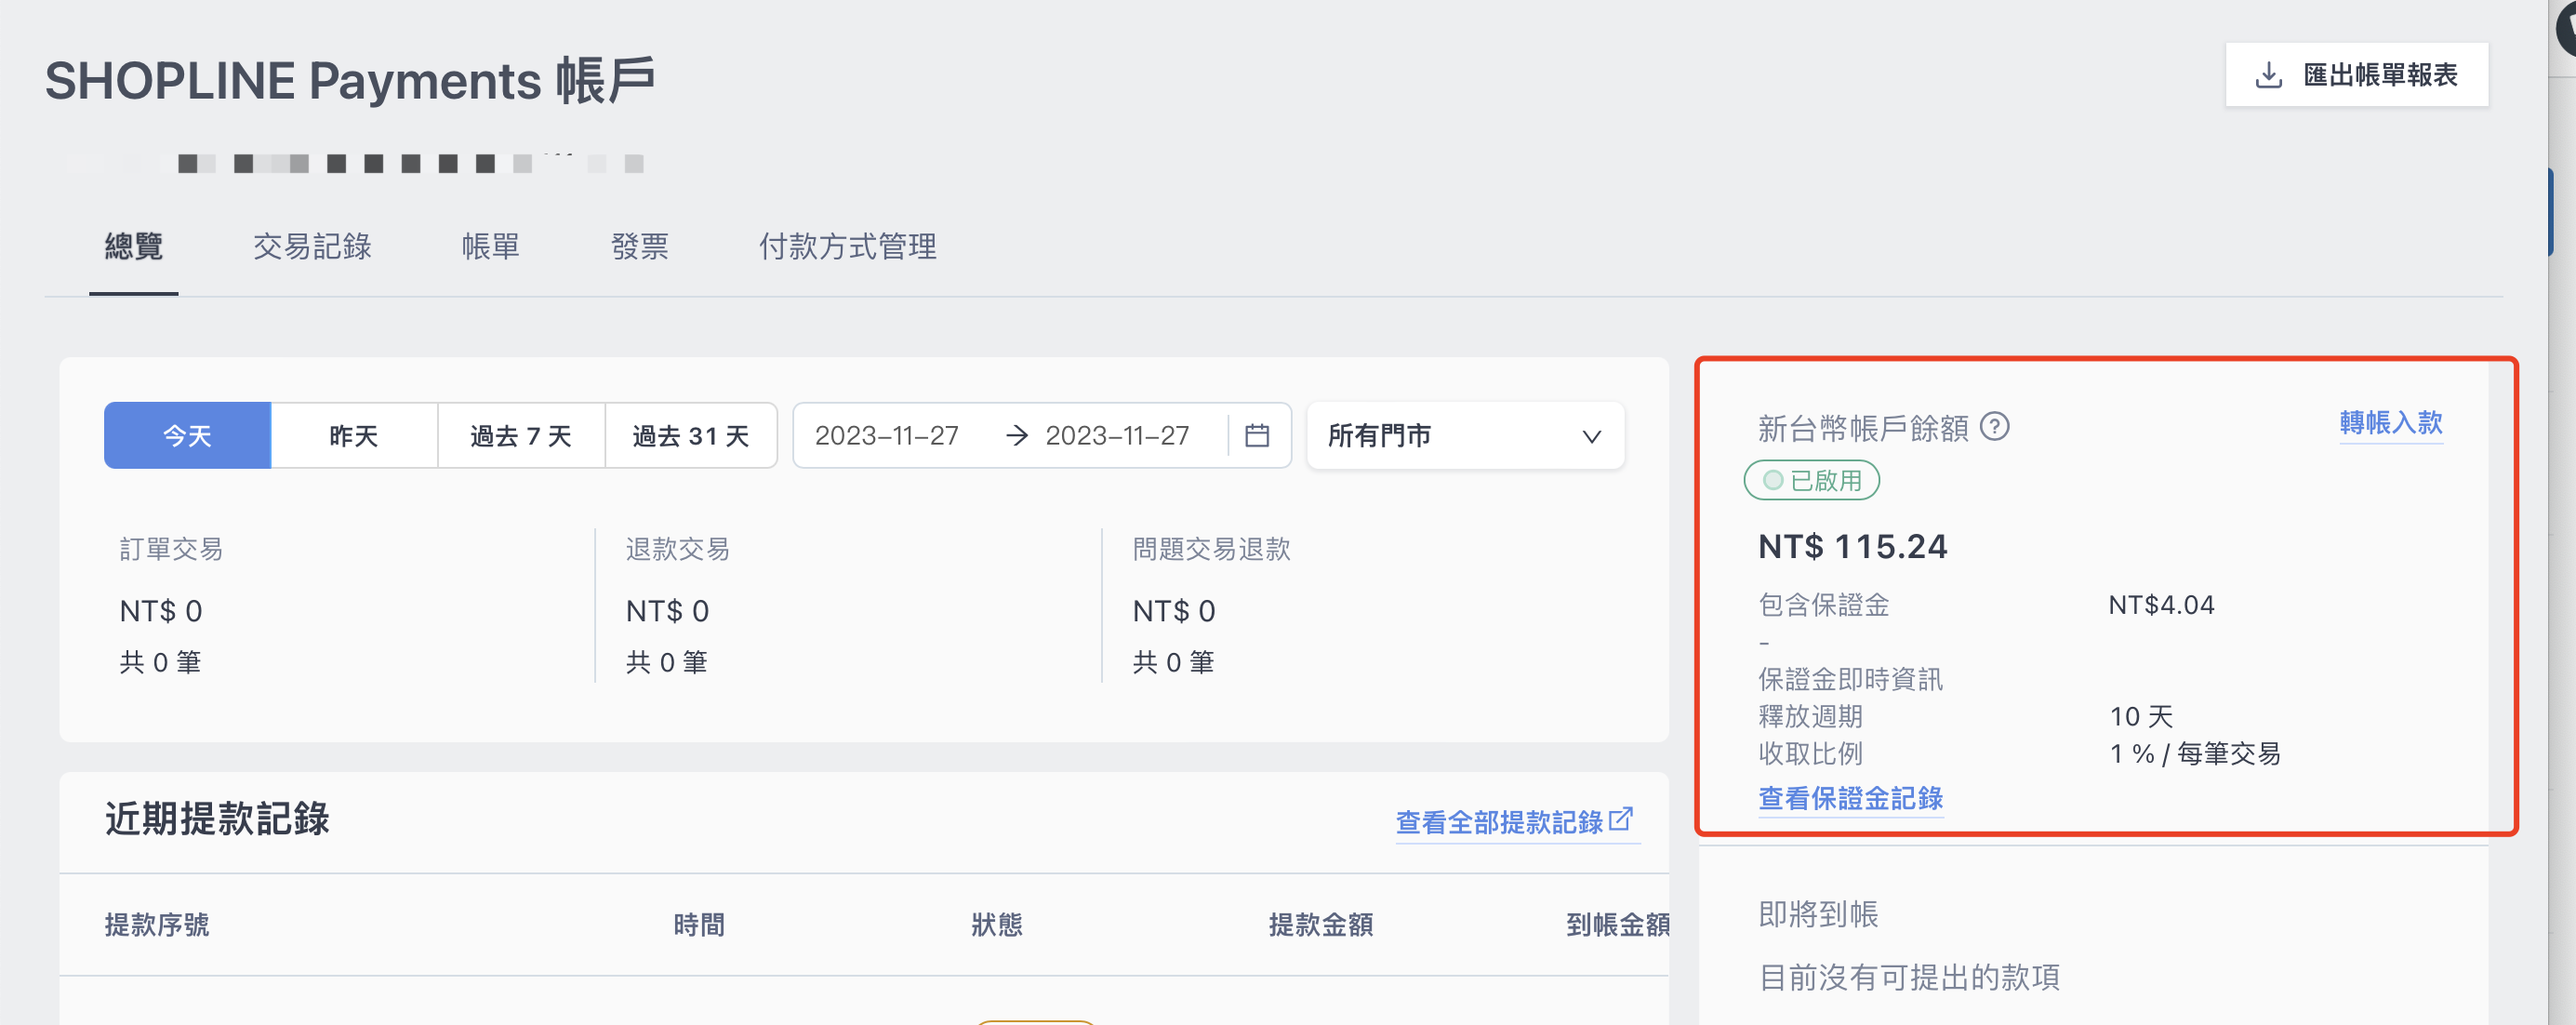Select the 今天 date range button
Image resolution: width=2576 pixels, height=1025 pixels.
click(187, 436)
